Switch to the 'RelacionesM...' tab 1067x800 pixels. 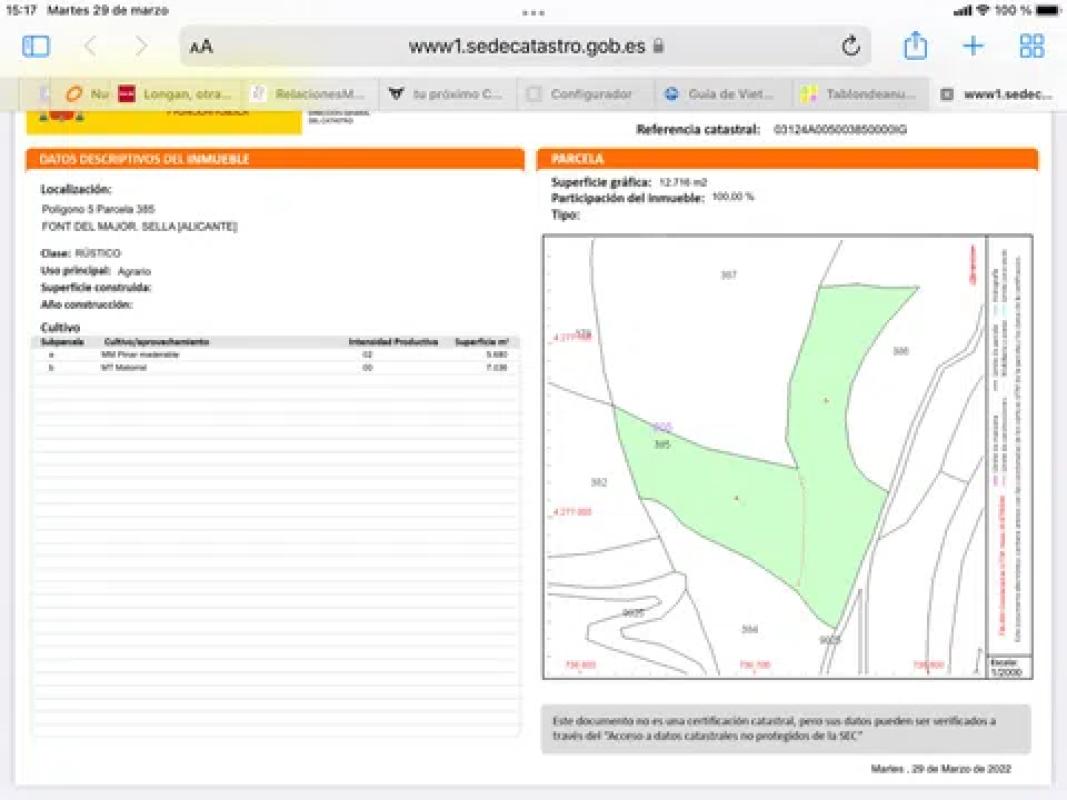(312, 94)
